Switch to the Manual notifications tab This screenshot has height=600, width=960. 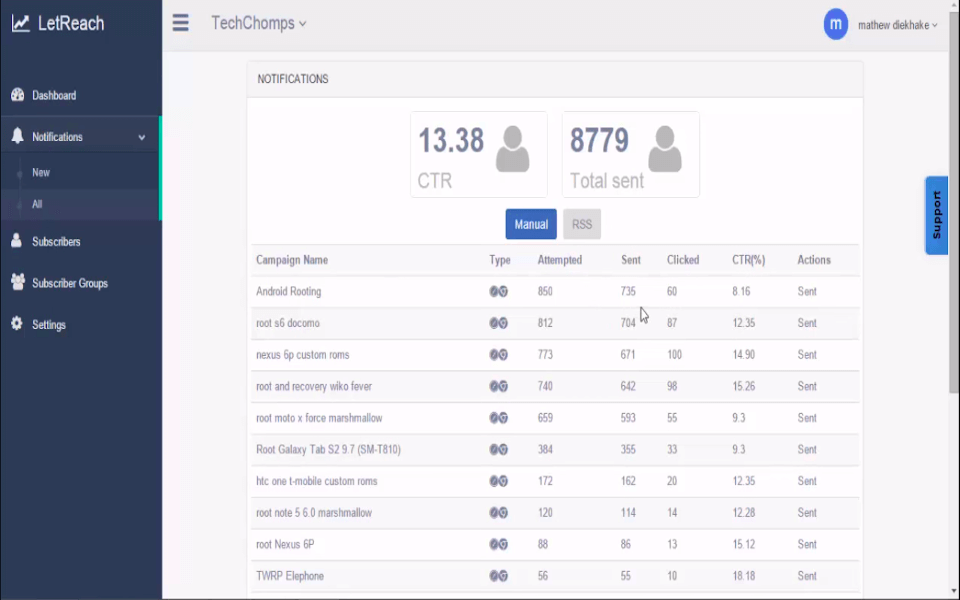coord(531,224)
